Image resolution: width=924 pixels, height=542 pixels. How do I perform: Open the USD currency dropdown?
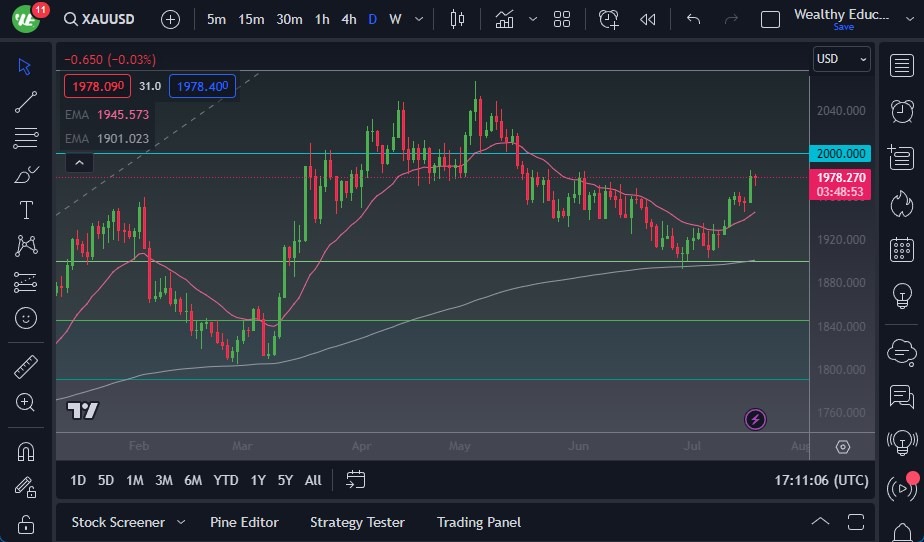click(x=841, y=59)
